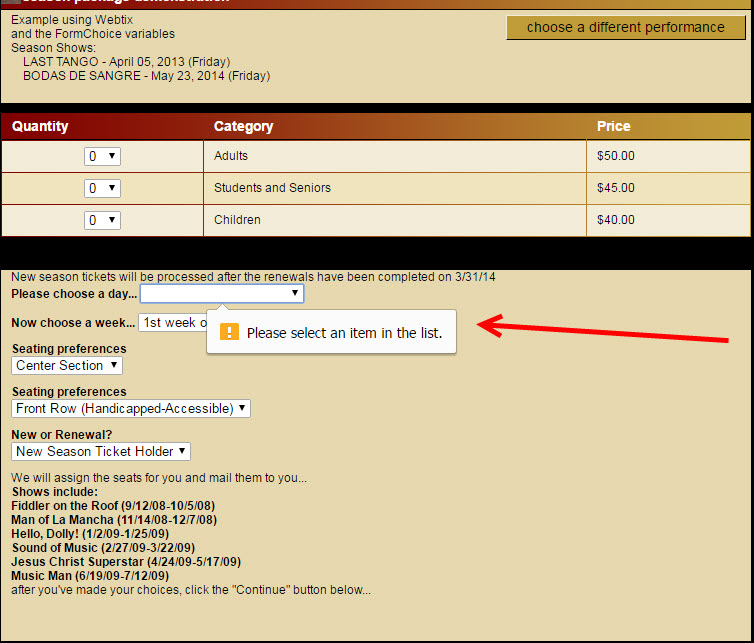
Task: Click the 'after you've made your choices' instruction text
Action: coord(191,590)
